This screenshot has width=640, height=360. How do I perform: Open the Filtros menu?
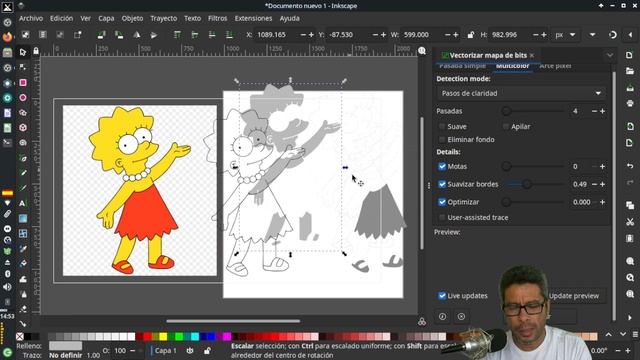[218, 18]
